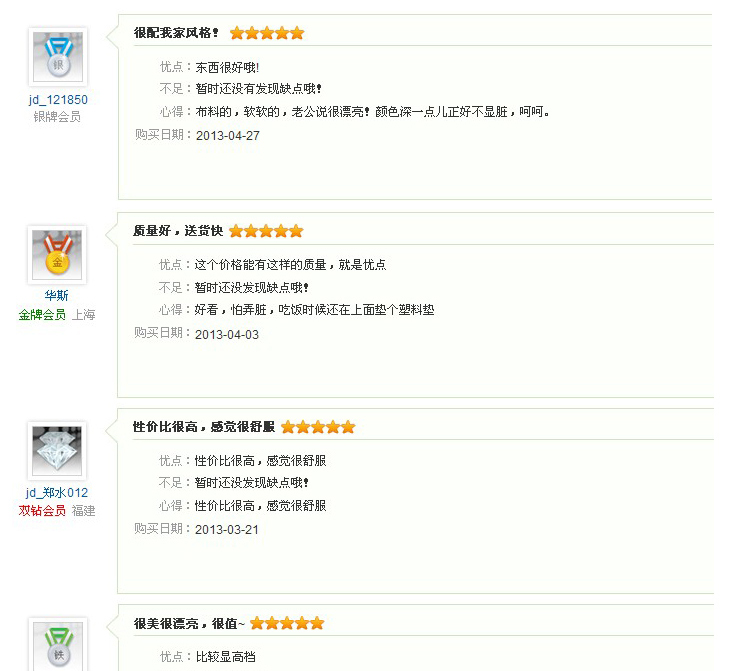Screen dimensions: 740x671
Task: Click the 双钻会员 membership label
Action: point(42,511)
